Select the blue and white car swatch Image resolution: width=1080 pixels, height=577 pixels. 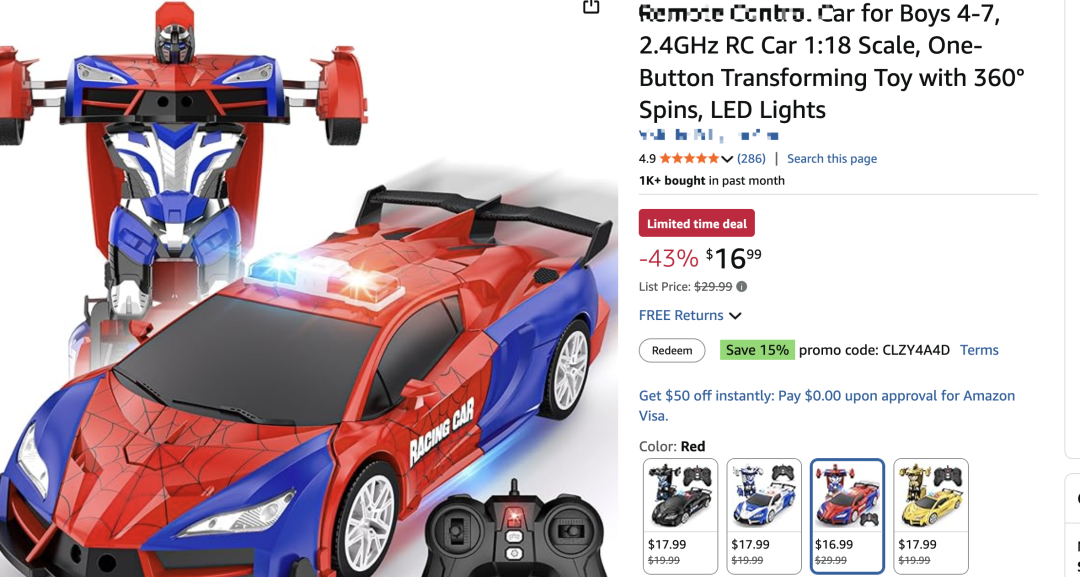[x=764, y=516]
